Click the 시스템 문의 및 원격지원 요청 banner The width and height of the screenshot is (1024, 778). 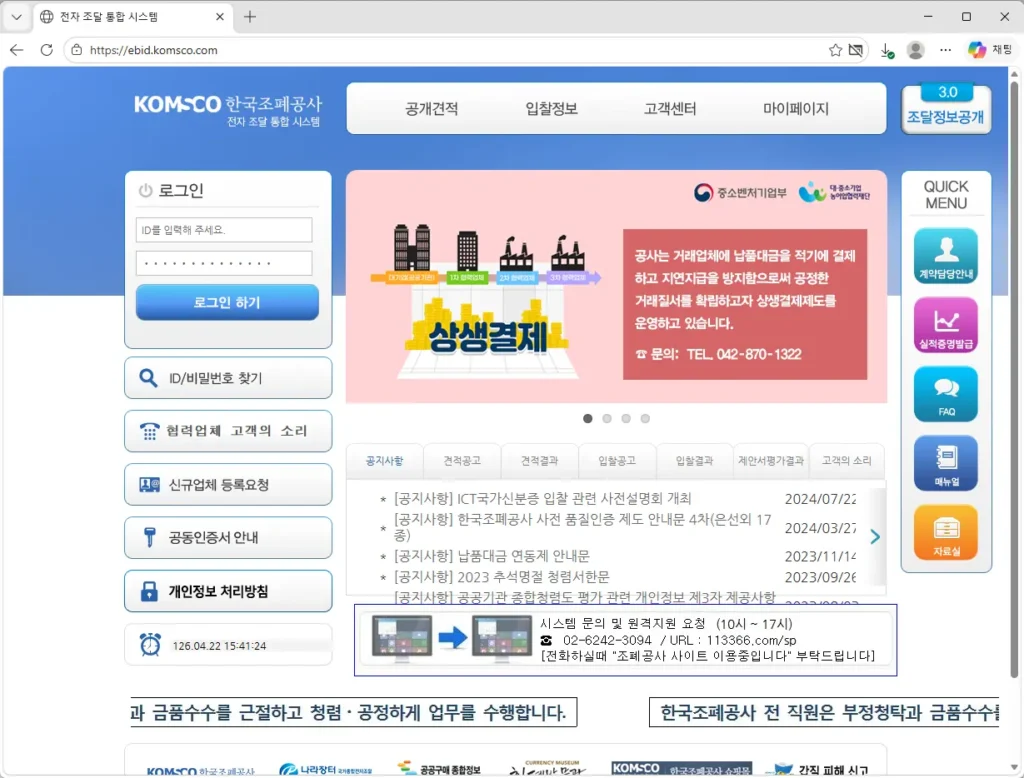pos(625,640)
